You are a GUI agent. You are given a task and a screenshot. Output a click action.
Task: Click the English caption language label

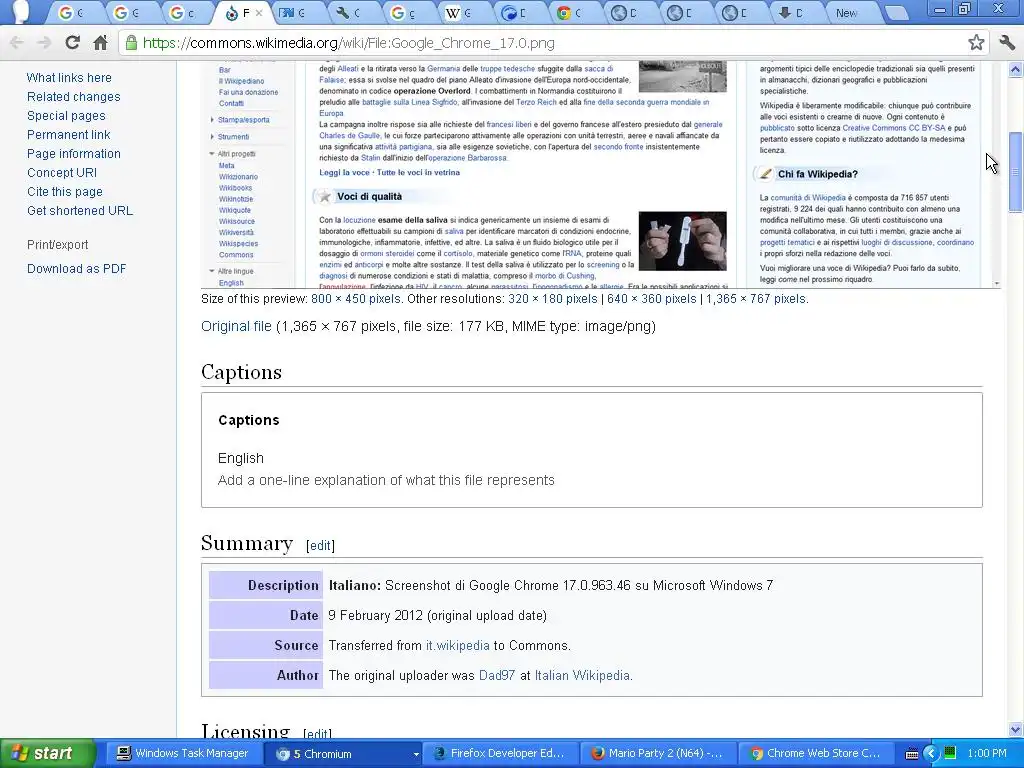241,458
